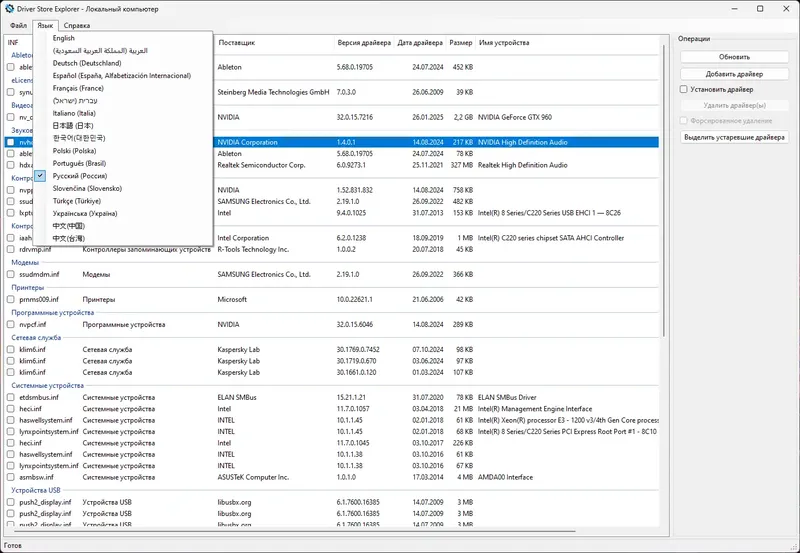
Task: Click the Driver Store Explorer app icon
Action: (9, 9)
